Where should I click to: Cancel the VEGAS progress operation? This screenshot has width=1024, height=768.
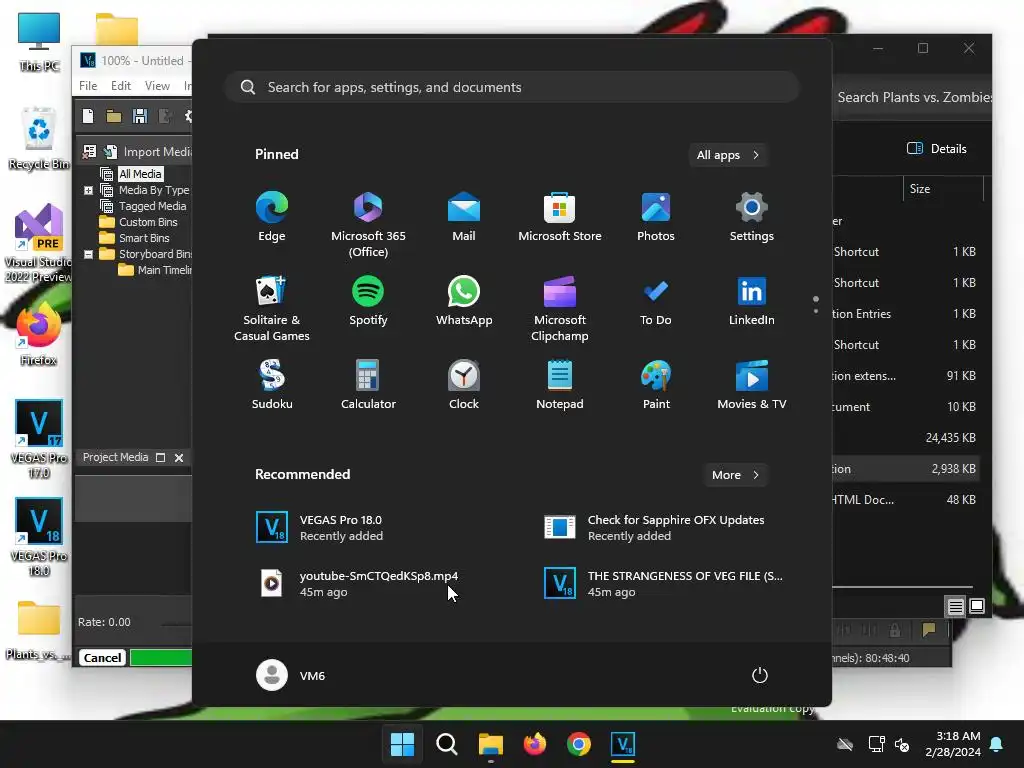[103, 658]
